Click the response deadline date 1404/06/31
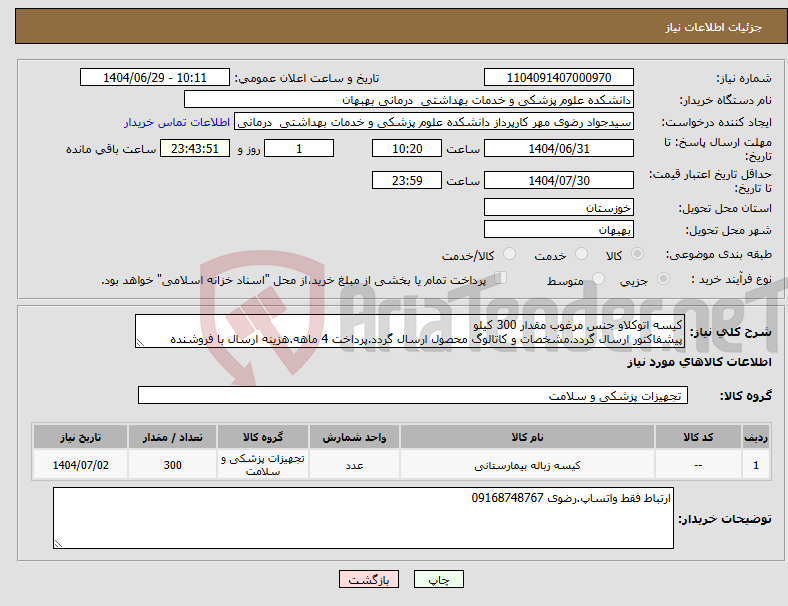788x606 pixels. [x=558, y=148]
